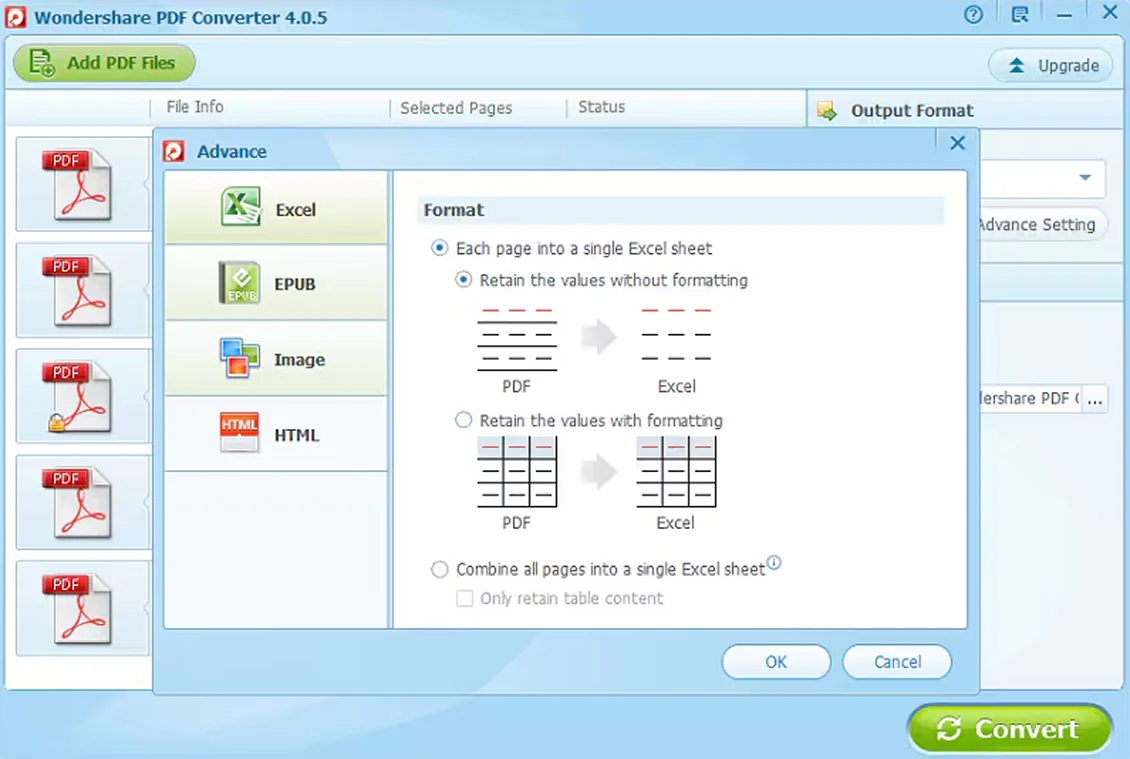This screenshot has height=759, width=1130.
Task: Toggle Only retain table content checkbox
Action: 465,598
